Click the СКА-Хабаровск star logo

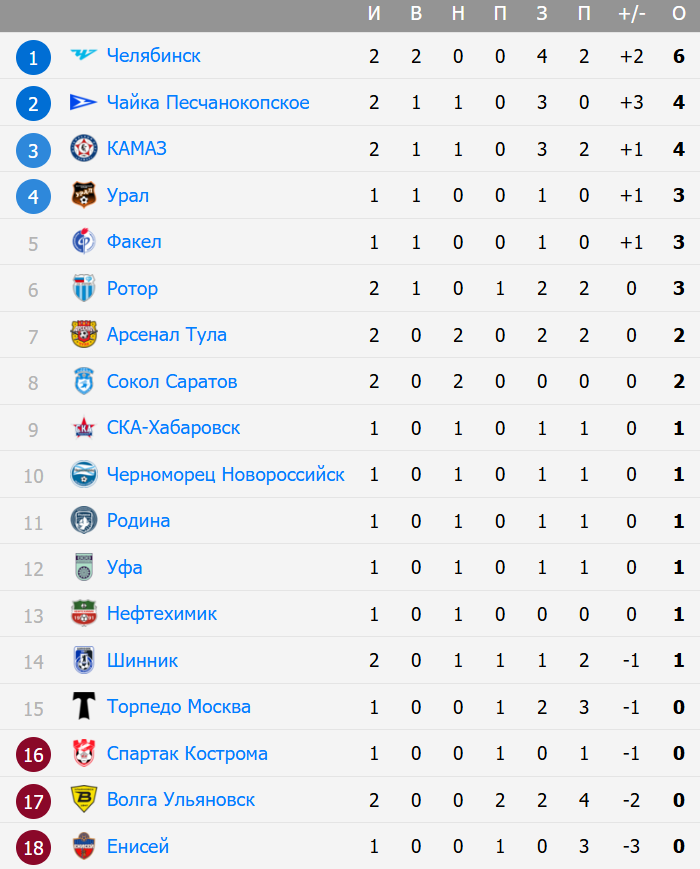tap(84, 427)
